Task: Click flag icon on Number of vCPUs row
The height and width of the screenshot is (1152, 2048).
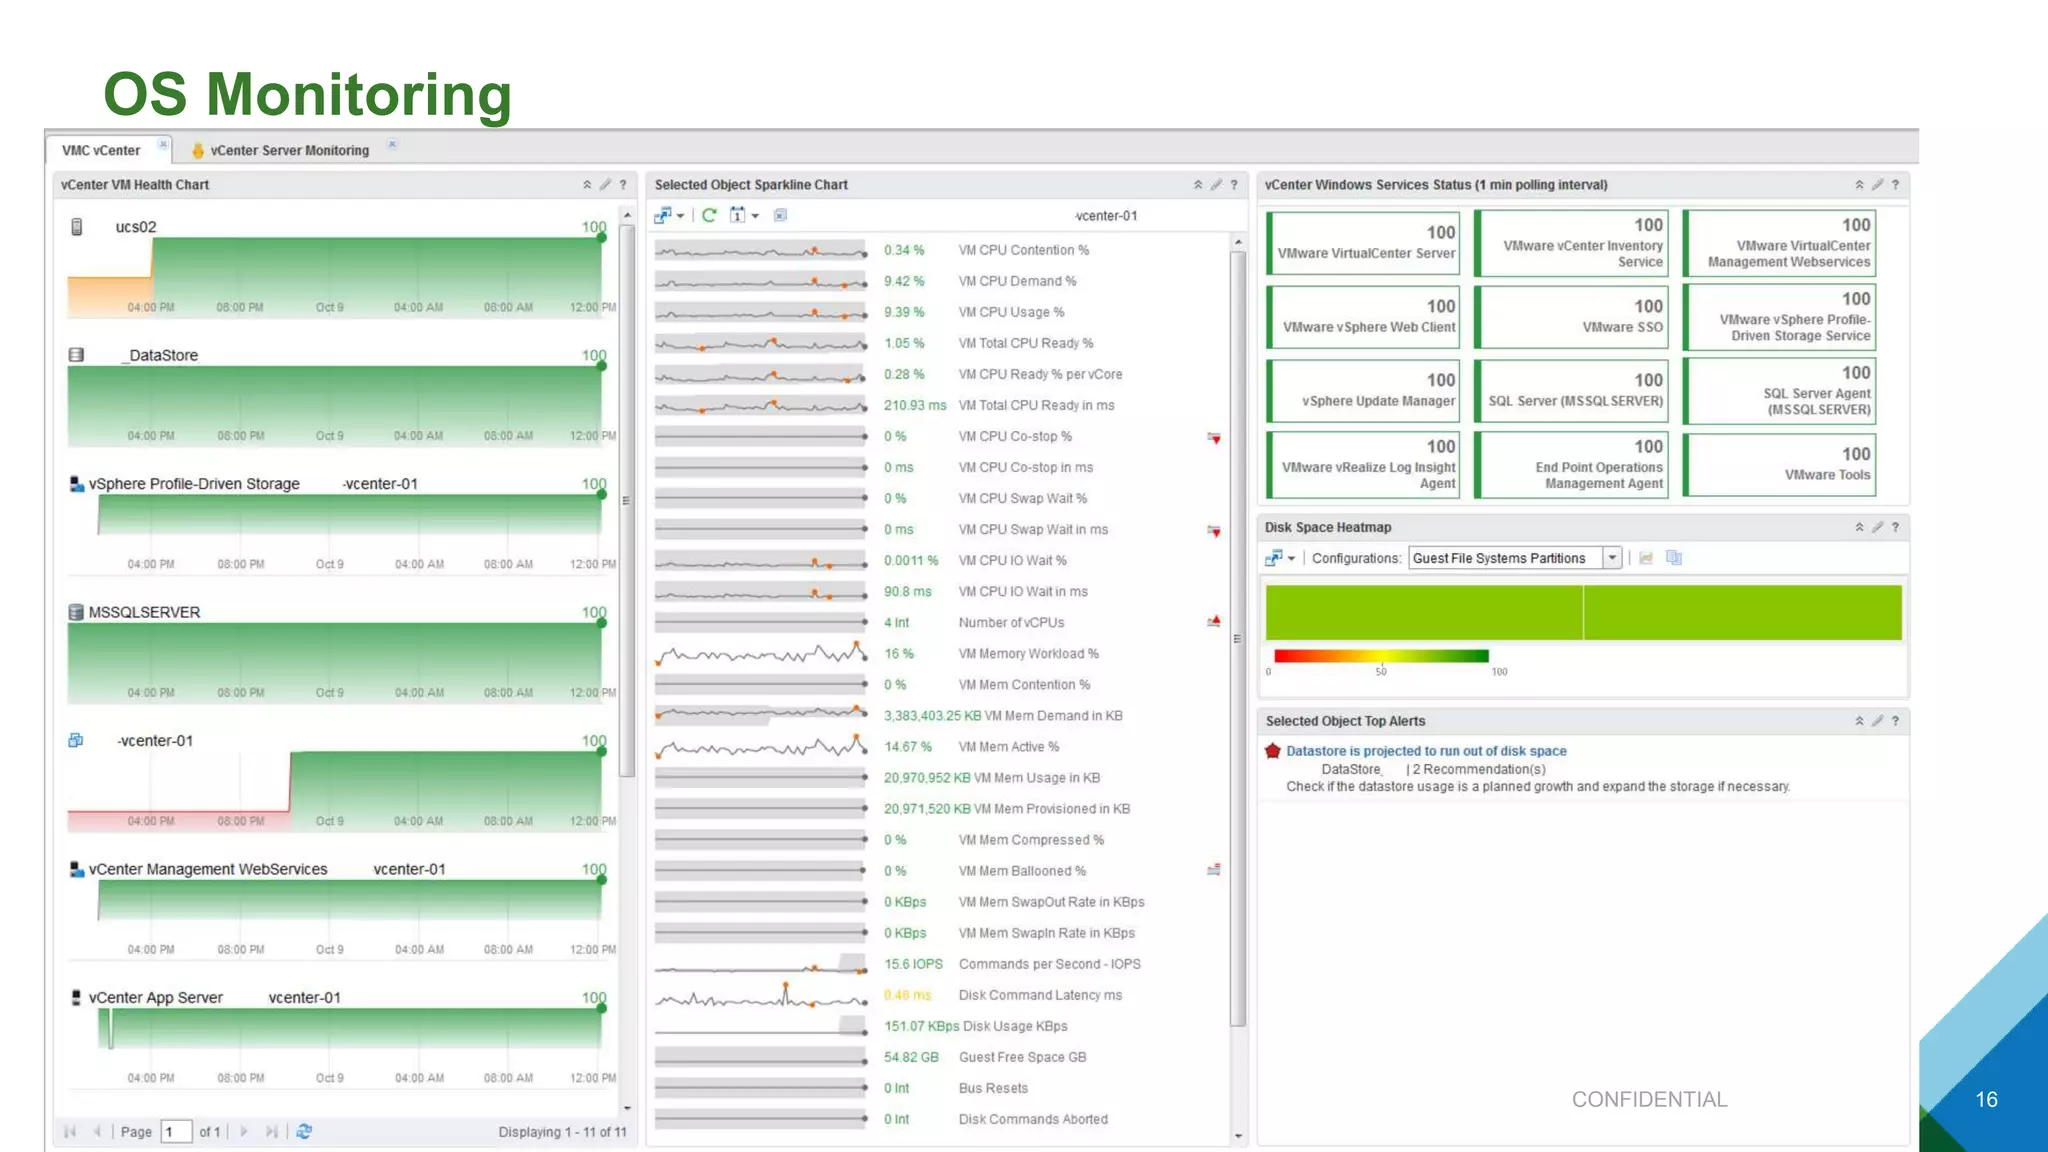Action: coord(1214,622)
